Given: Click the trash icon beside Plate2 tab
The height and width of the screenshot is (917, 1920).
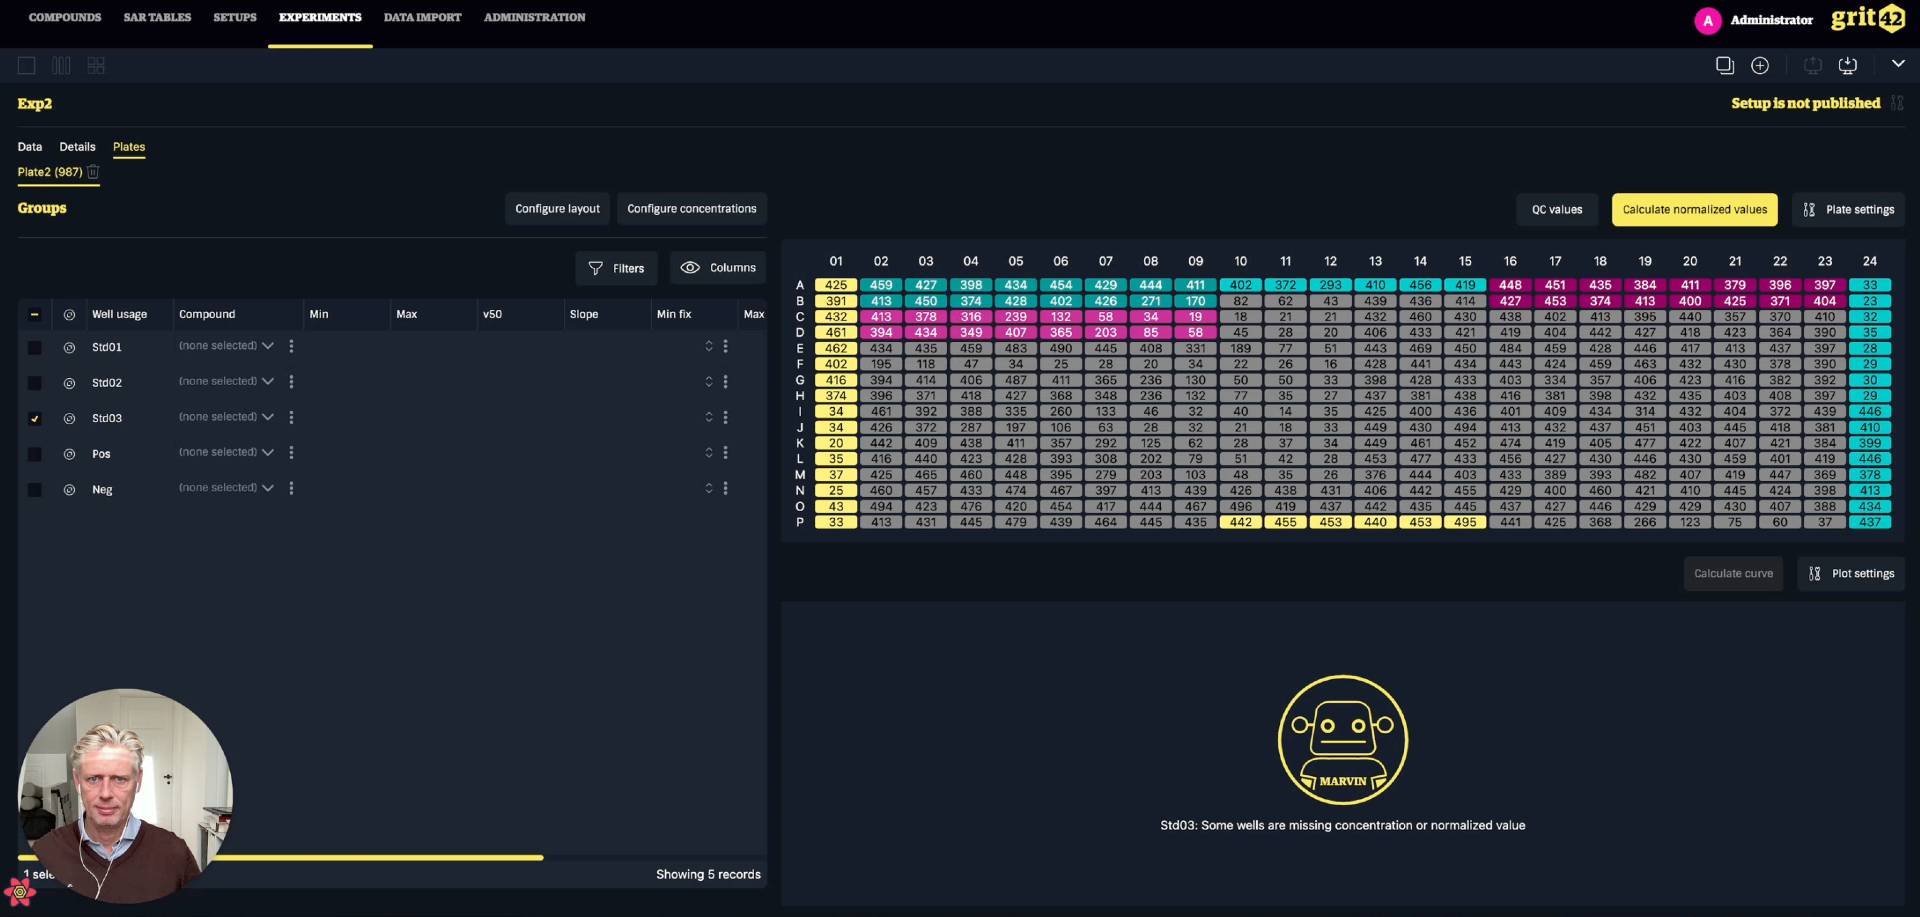Looking at the screenshot, I should pyautogui.click(x=93, y=172).
